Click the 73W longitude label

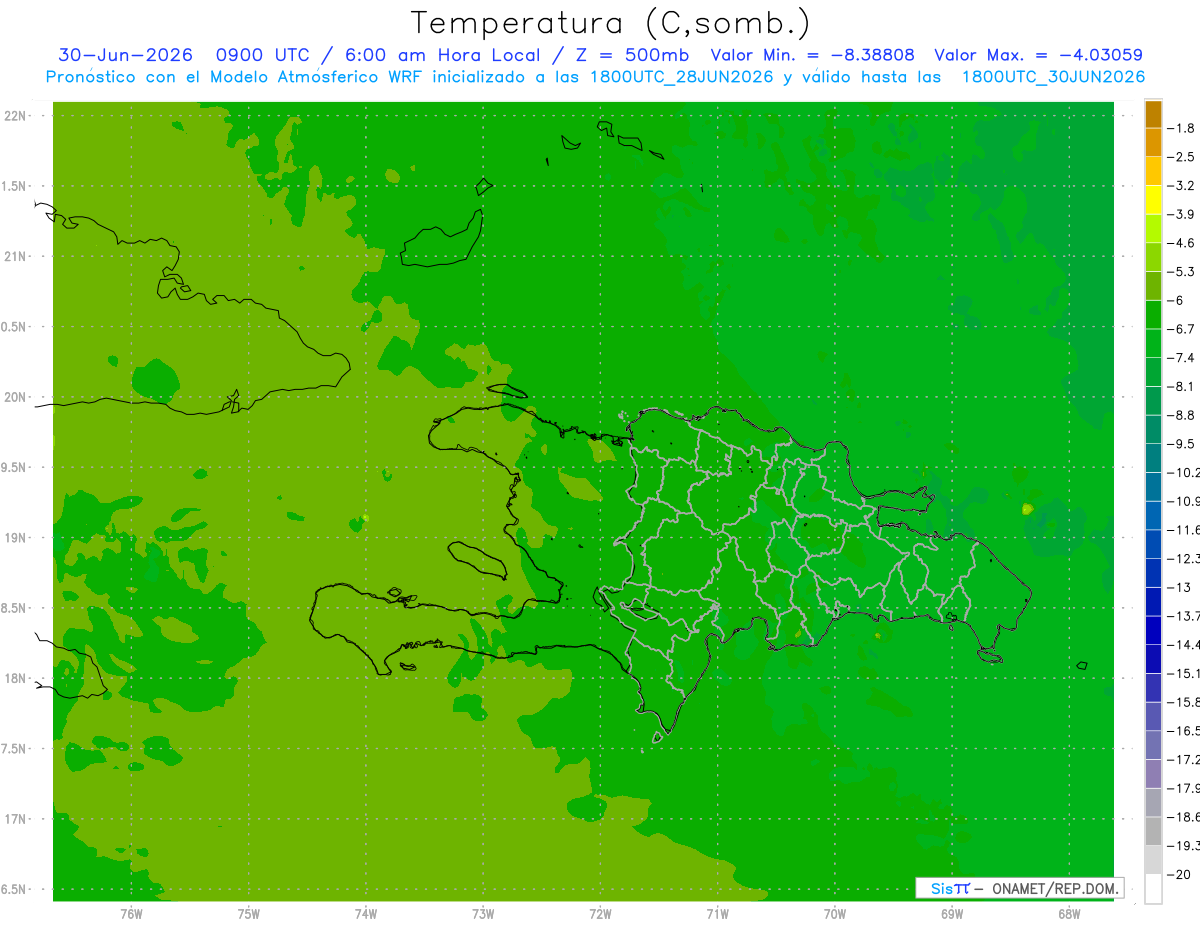click(483, 914)
